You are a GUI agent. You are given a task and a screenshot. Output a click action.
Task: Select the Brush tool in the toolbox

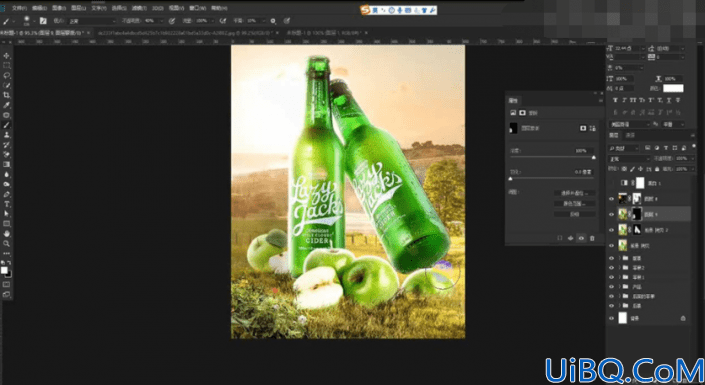pyautogui.click(x=6, y=125)
